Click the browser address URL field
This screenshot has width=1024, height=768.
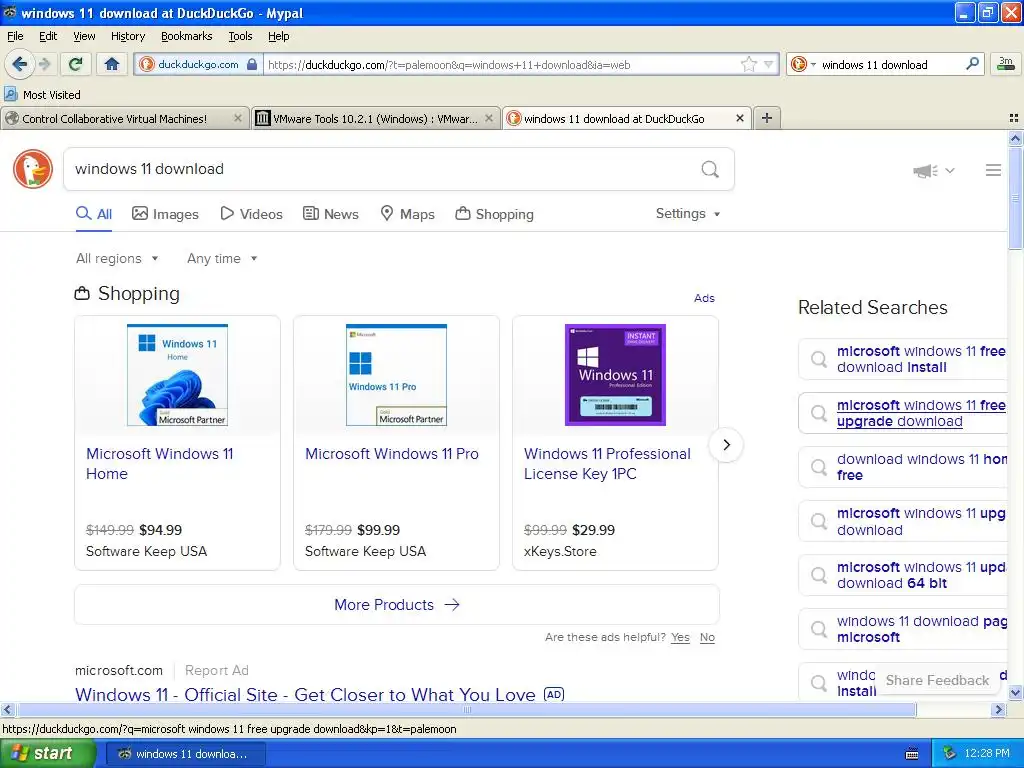tap(500, 64)
